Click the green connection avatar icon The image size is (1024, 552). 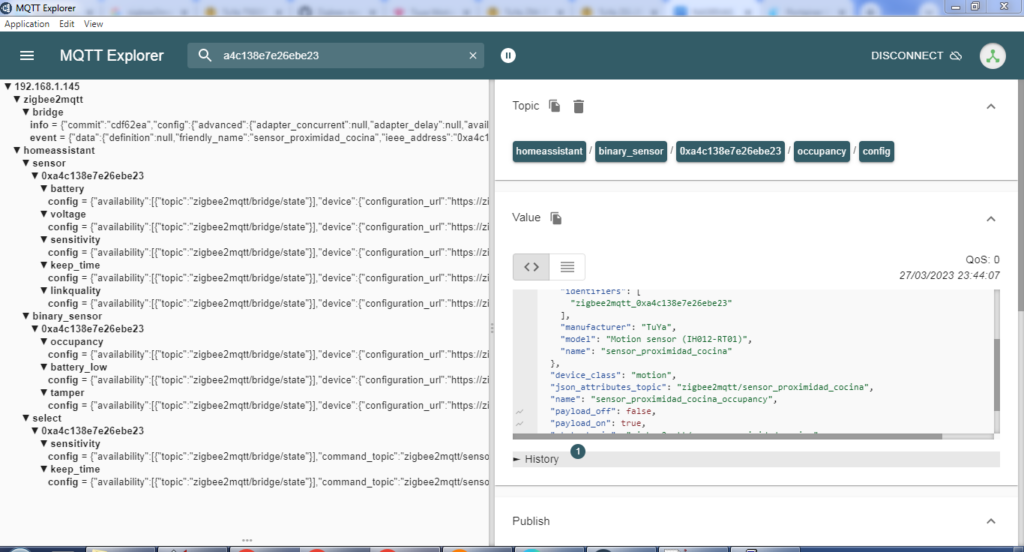pos(992,56)
